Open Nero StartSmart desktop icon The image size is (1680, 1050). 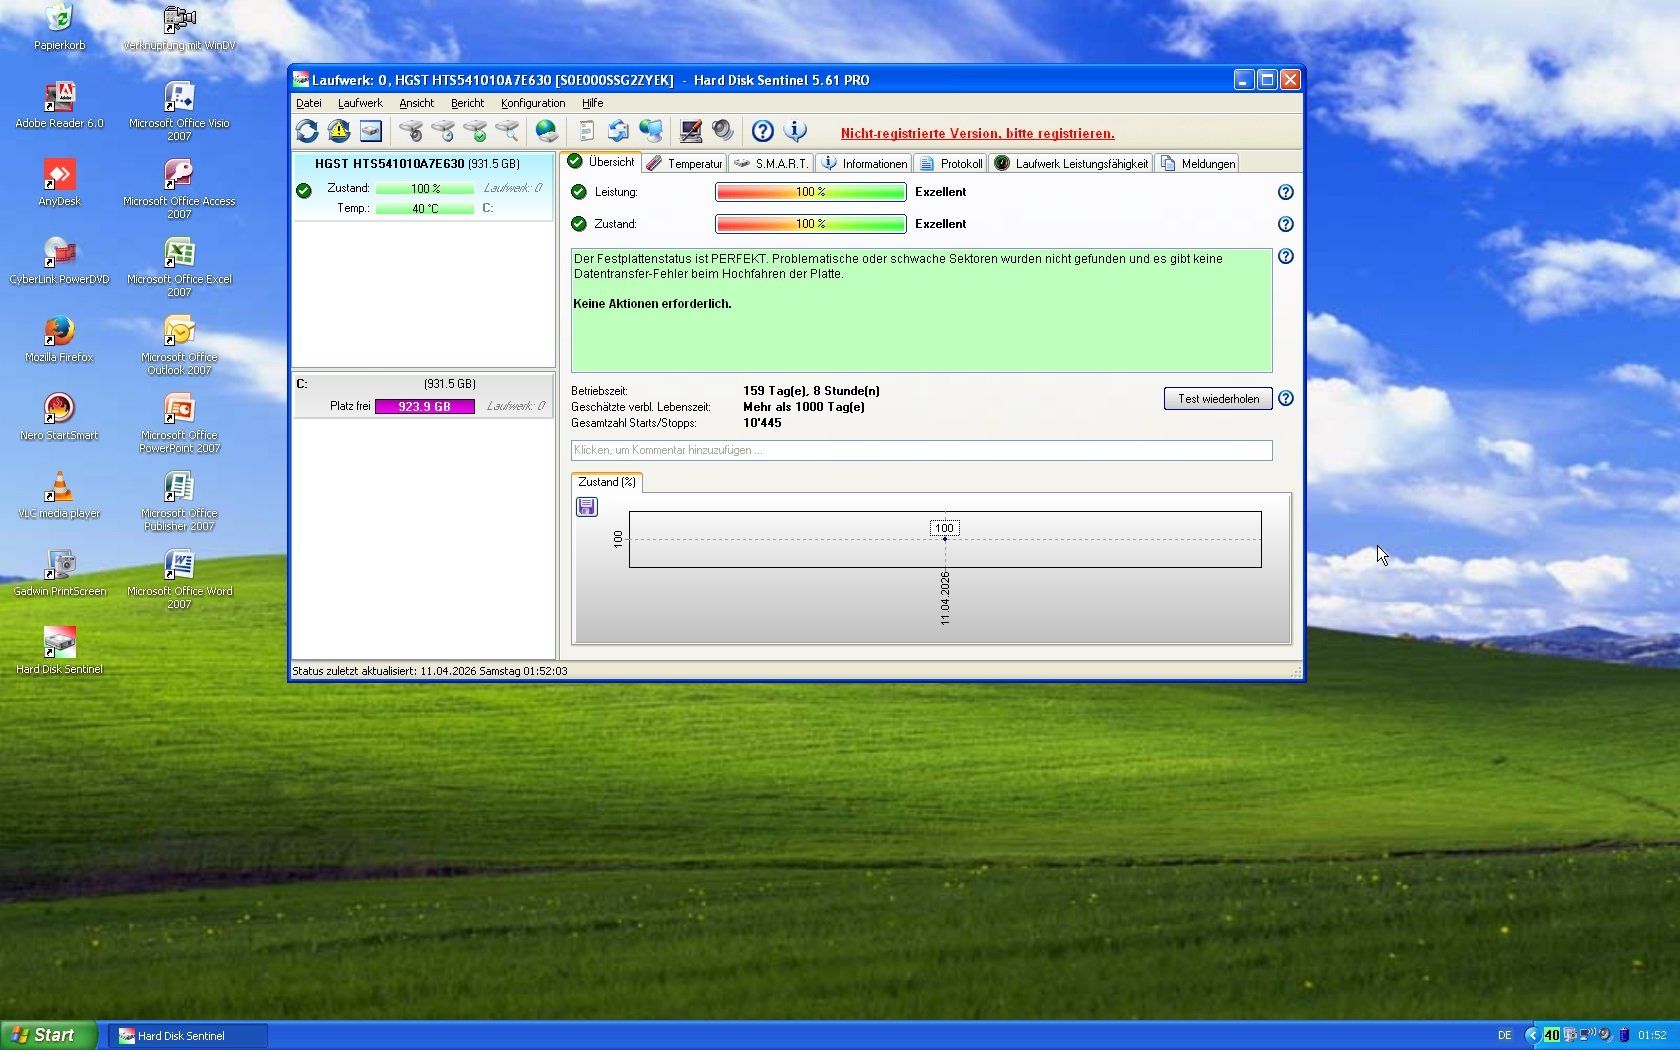tap(59, 416)
